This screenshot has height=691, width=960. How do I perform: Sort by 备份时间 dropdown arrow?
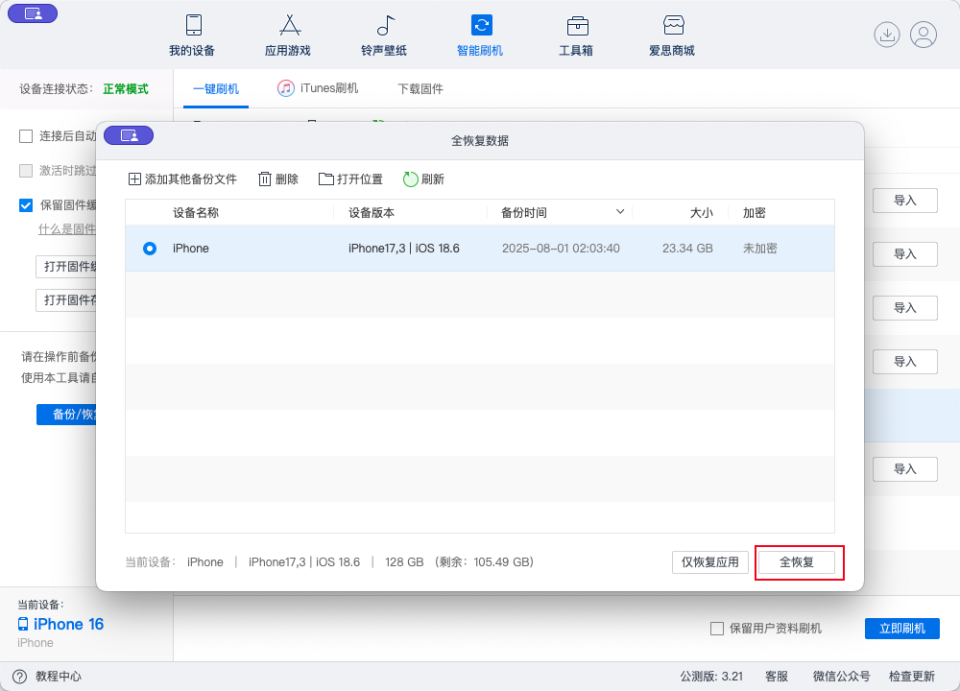point(620,212)
